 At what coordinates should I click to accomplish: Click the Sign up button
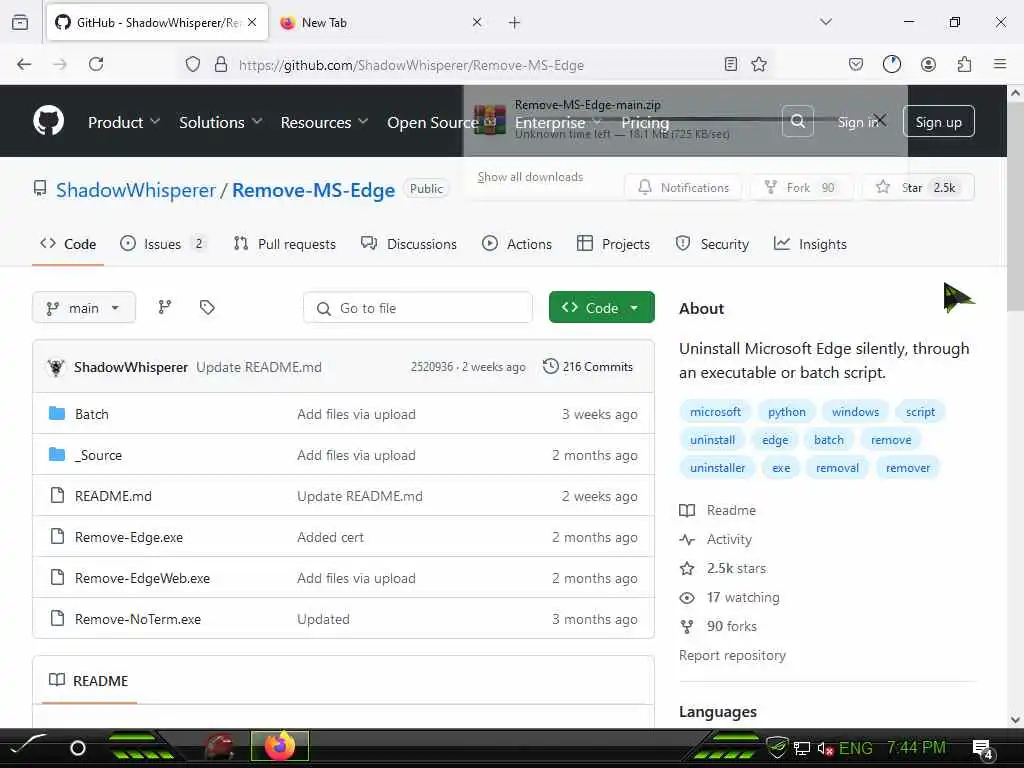point(938,121)
